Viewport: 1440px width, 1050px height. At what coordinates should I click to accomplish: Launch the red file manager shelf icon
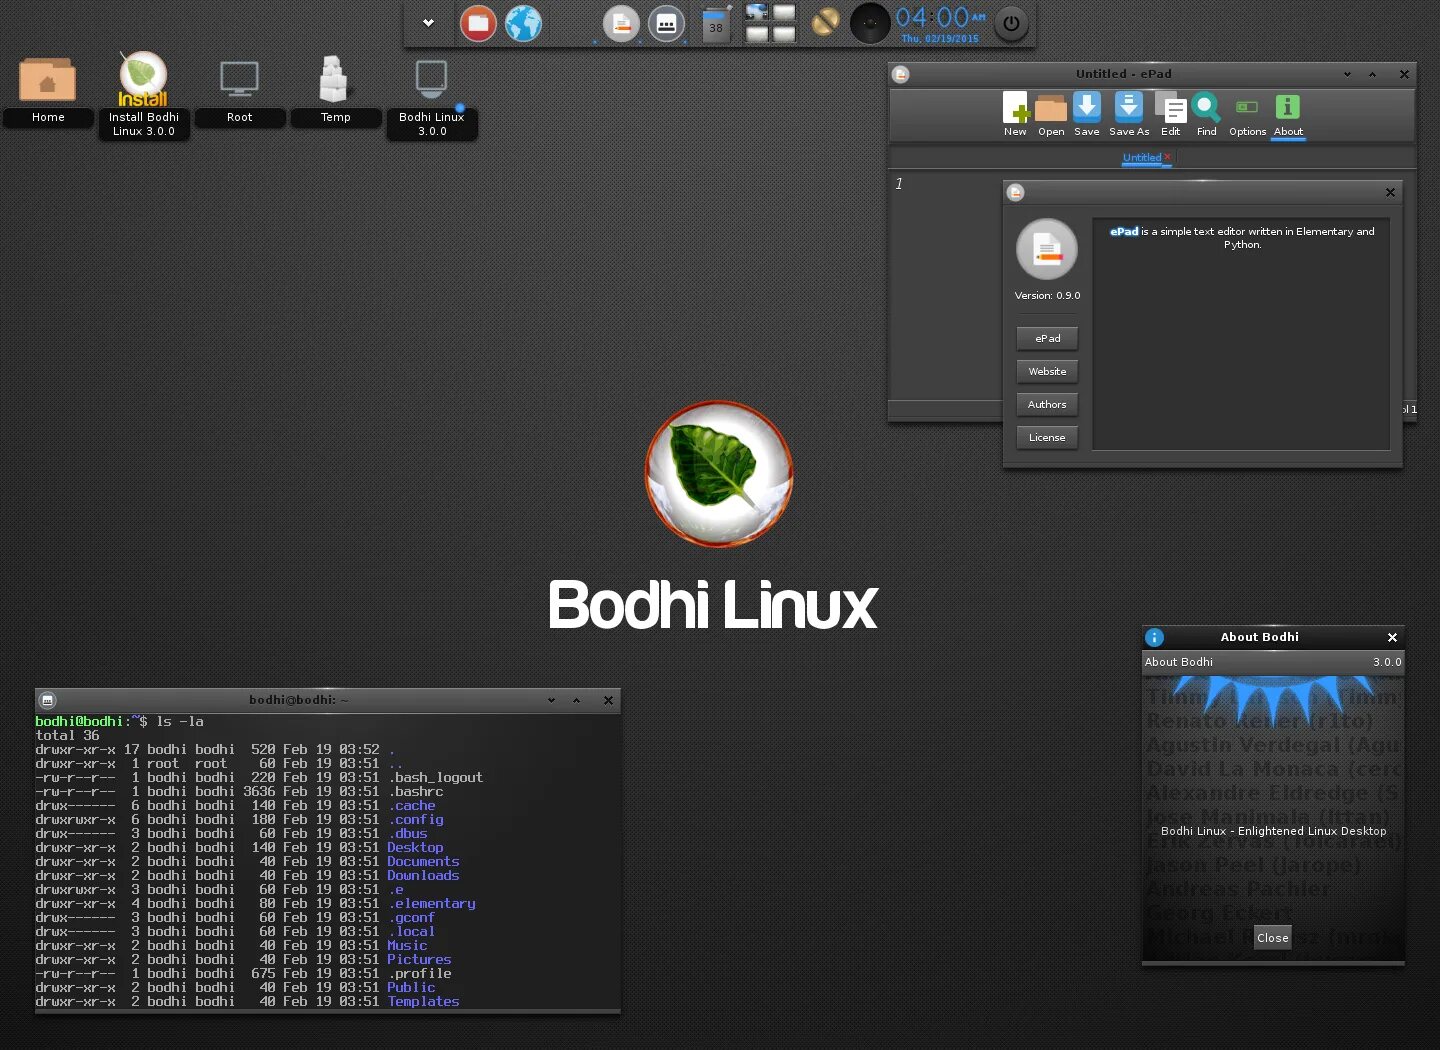478,23
